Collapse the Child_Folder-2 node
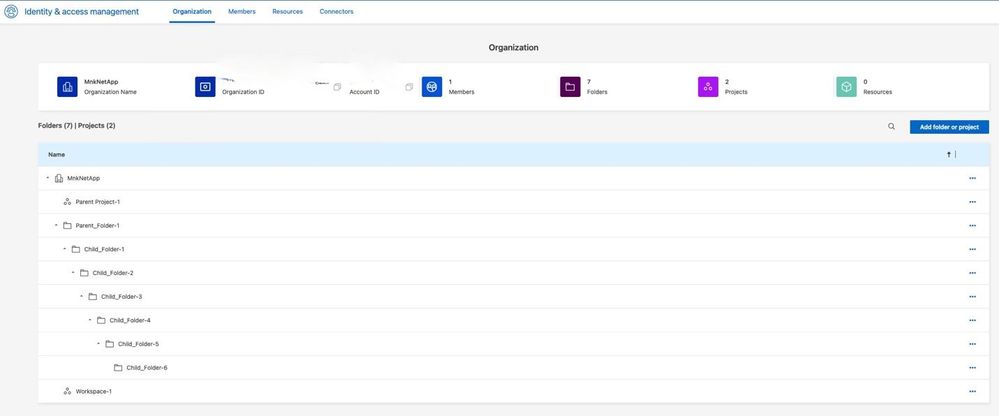Image resolution: width=999 pixels, height=416 pixels. point(73,273)
